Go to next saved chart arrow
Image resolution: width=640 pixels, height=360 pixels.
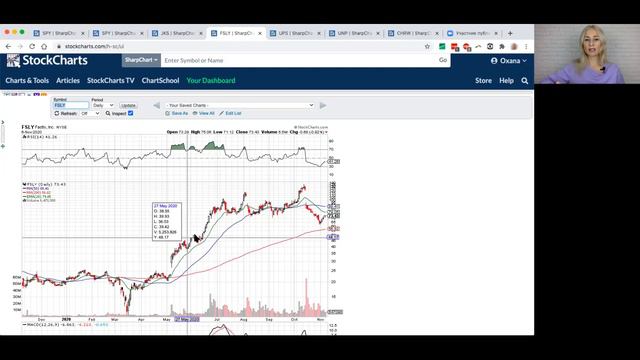pyautogui.click(x=323, y=106)
